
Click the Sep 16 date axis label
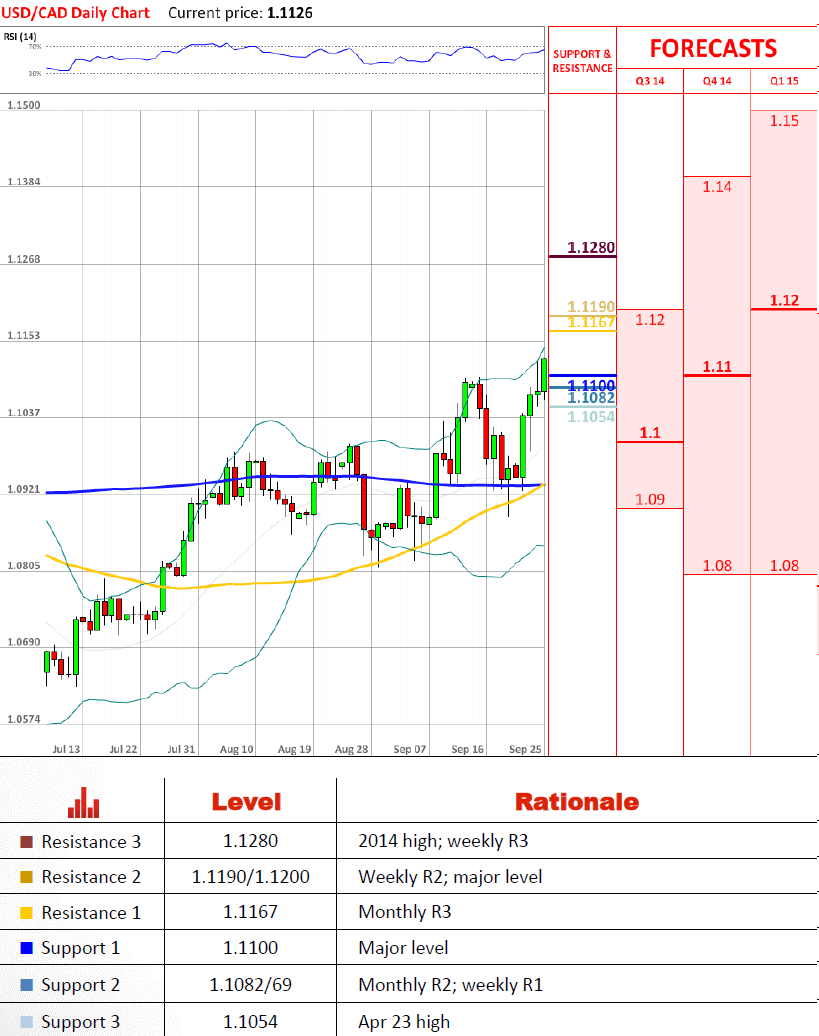(468, 749)
